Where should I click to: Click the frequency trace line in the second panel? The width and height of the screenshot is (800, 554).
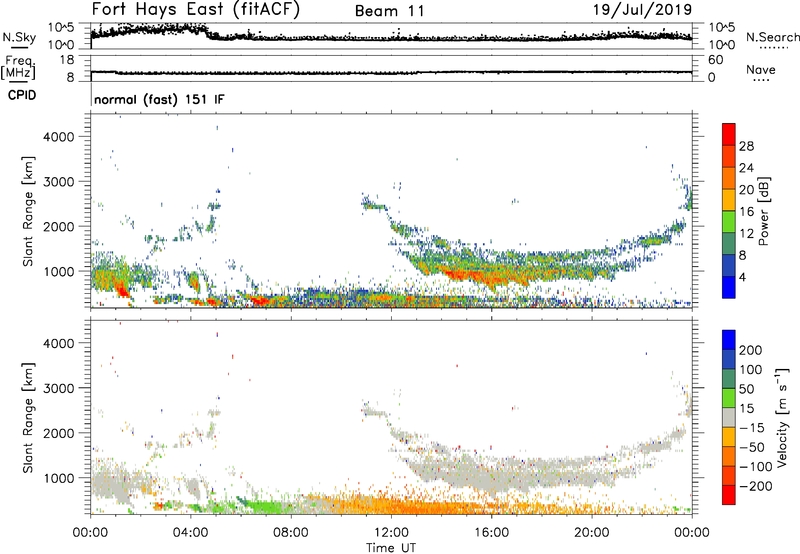[x=391, y=72]
